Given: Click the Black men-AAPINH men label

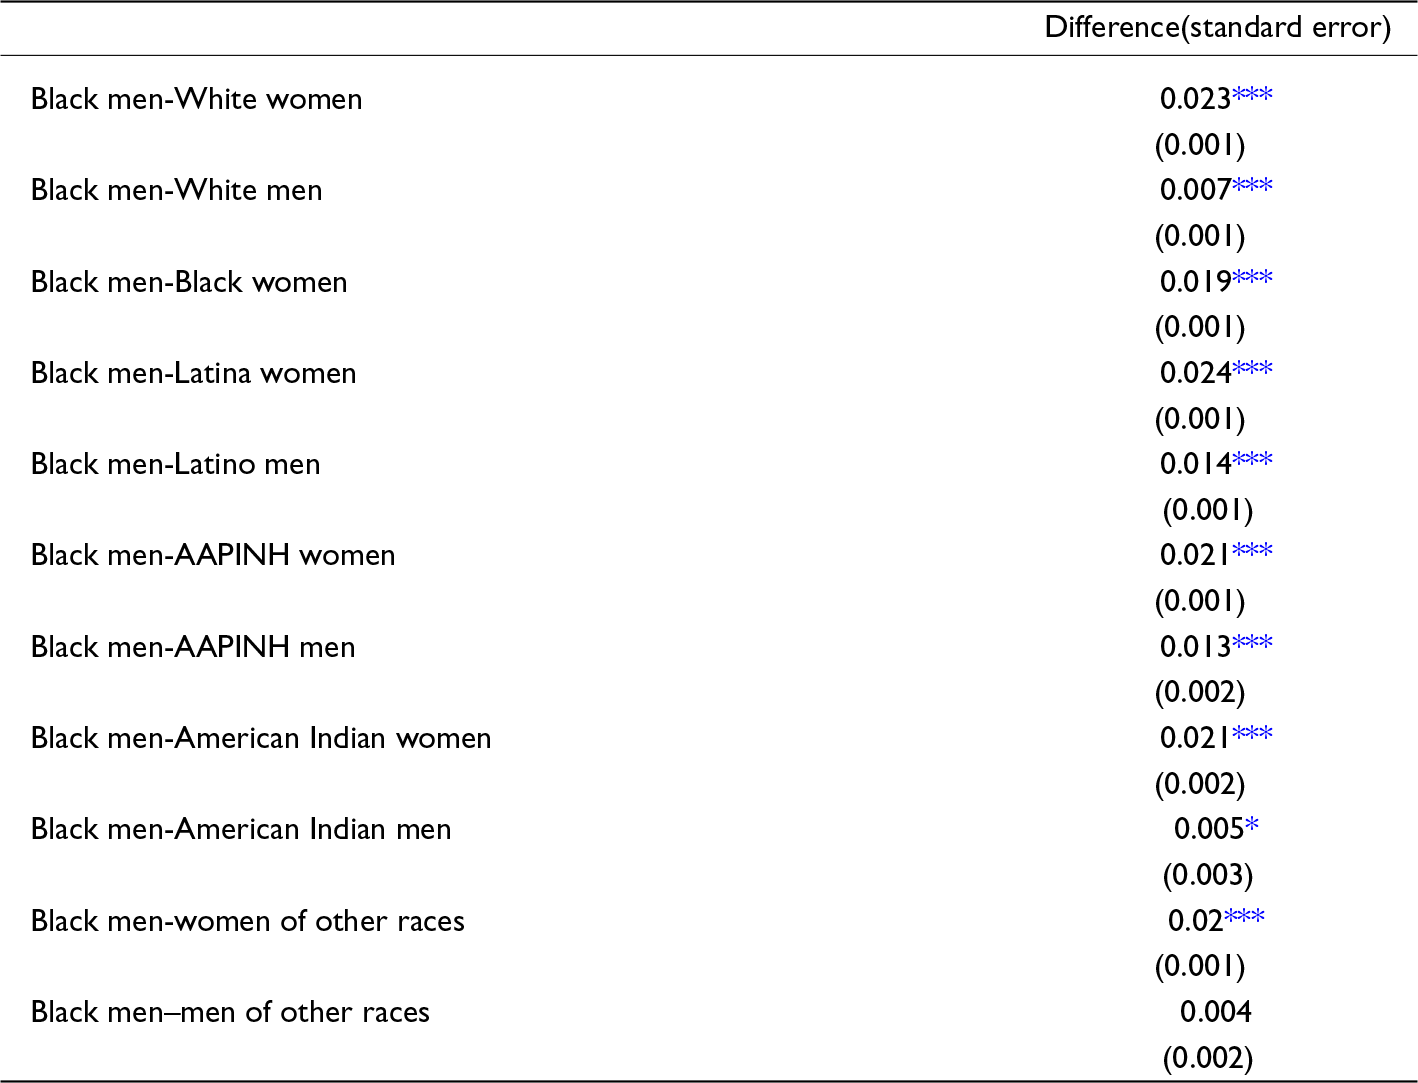Looking at the screenshot, I should 193,647.
